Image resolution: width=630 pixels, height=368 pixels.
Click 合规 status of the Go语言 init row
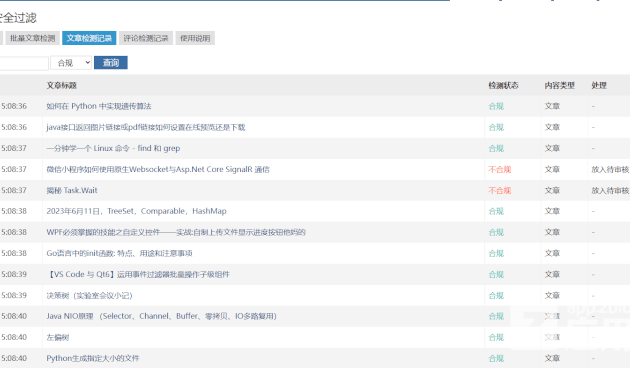point(496,254)
